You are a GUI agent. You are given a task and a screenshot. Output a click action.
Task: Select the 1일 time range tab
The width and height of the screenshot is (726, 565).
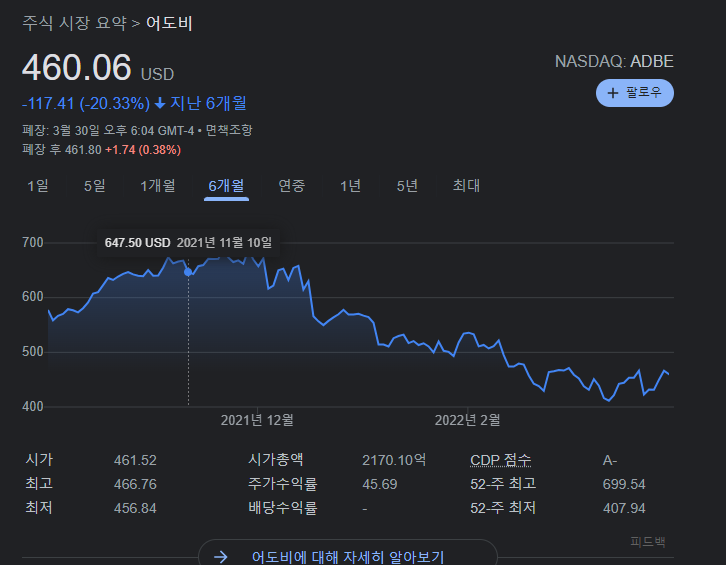tap(38, 186)
